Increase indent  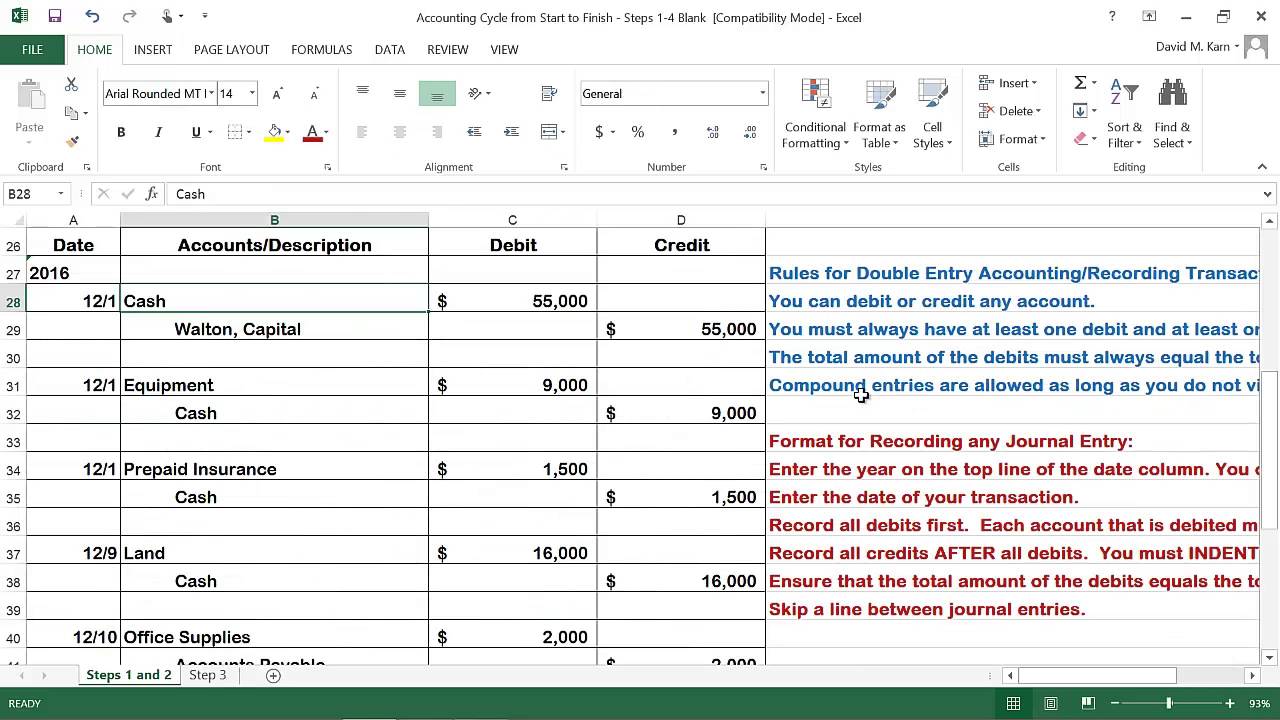click(x=512, y=132)
